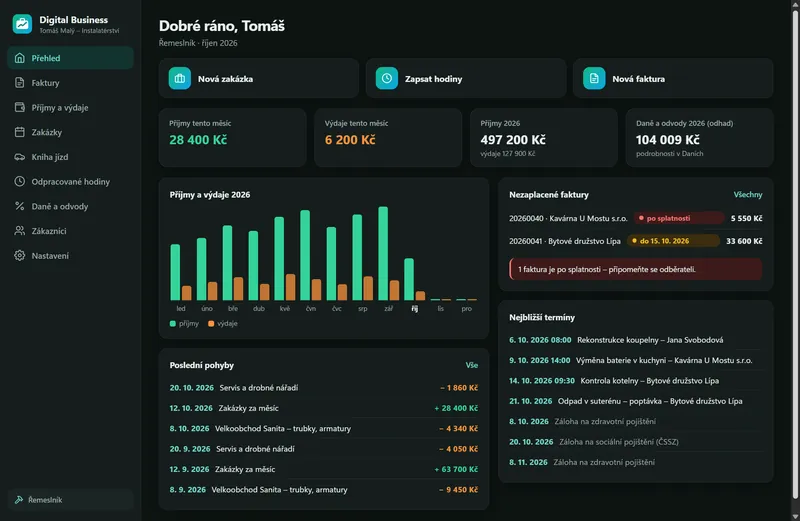Open the Zákazníci section
Image resolution: width=800 pixels, height=521 pixels.
point(70,231)
